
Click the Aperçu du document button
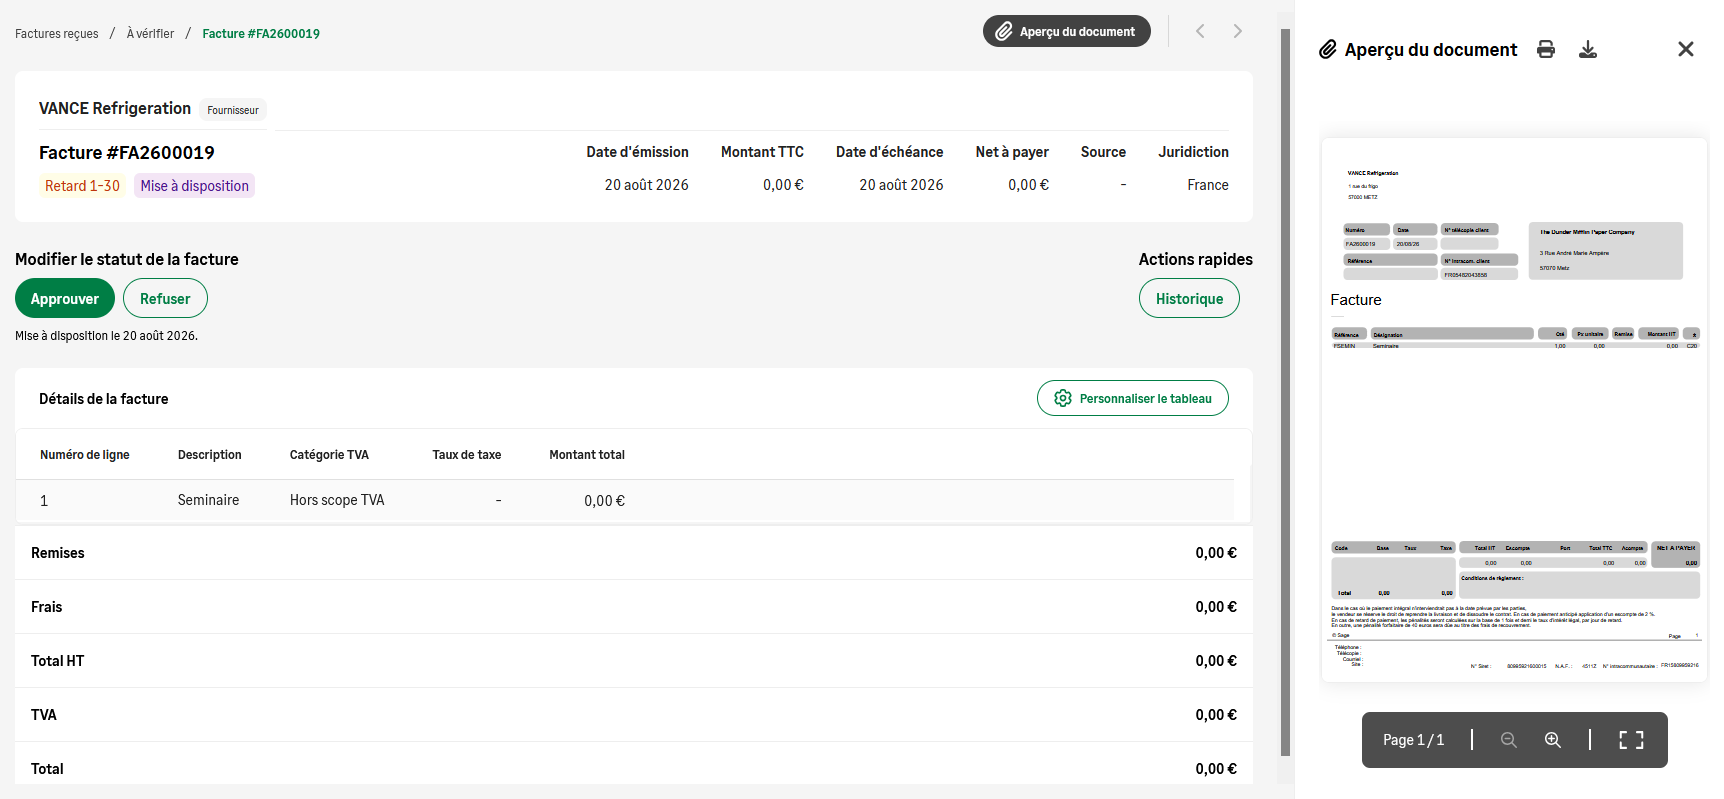1067,31
